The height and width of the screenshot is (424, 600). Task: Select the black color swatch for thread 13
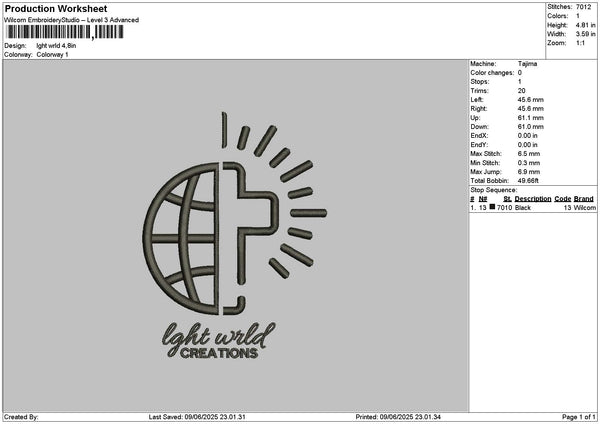click(492, 207)
